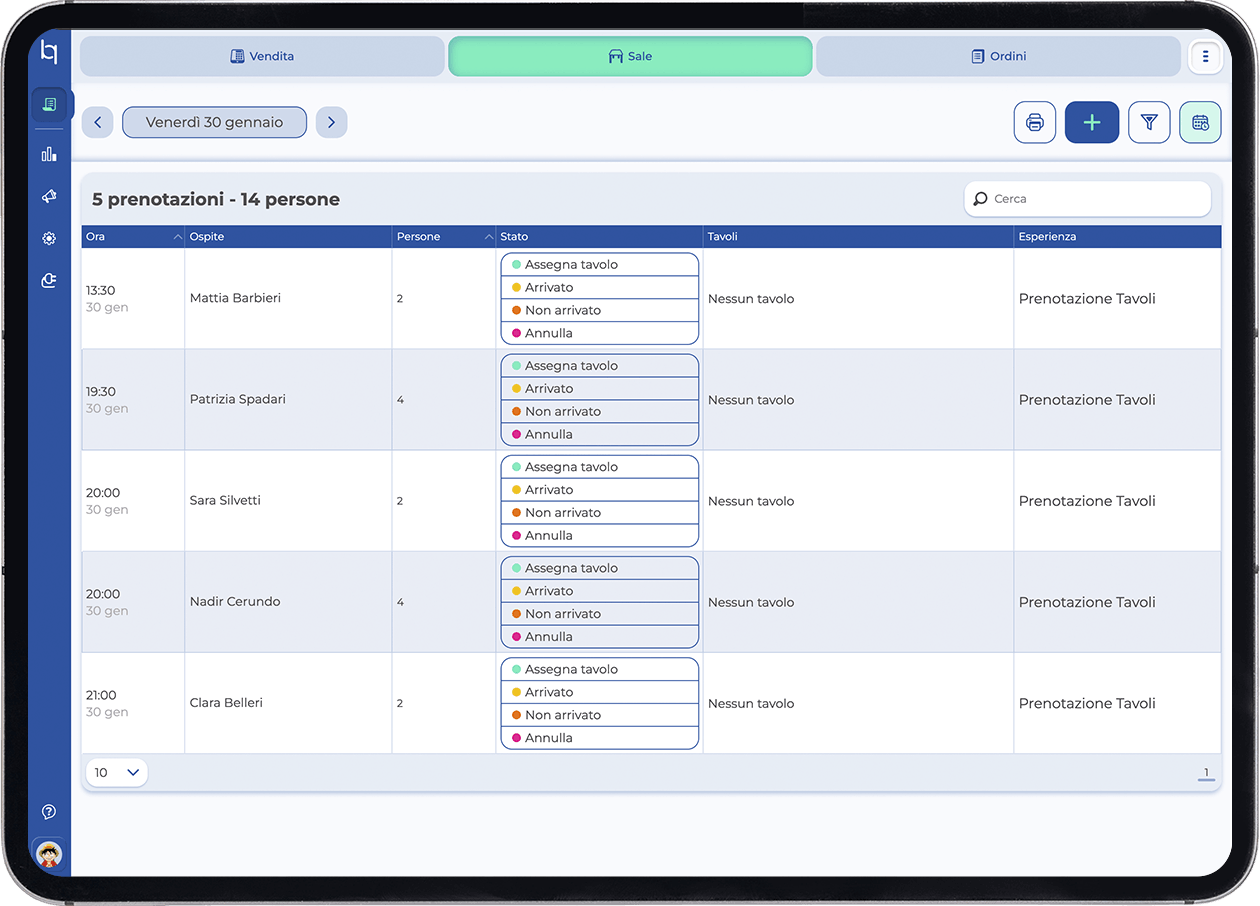
Task: Open the filter icon on the toolbar
Action: click(x=1149, y=121)
